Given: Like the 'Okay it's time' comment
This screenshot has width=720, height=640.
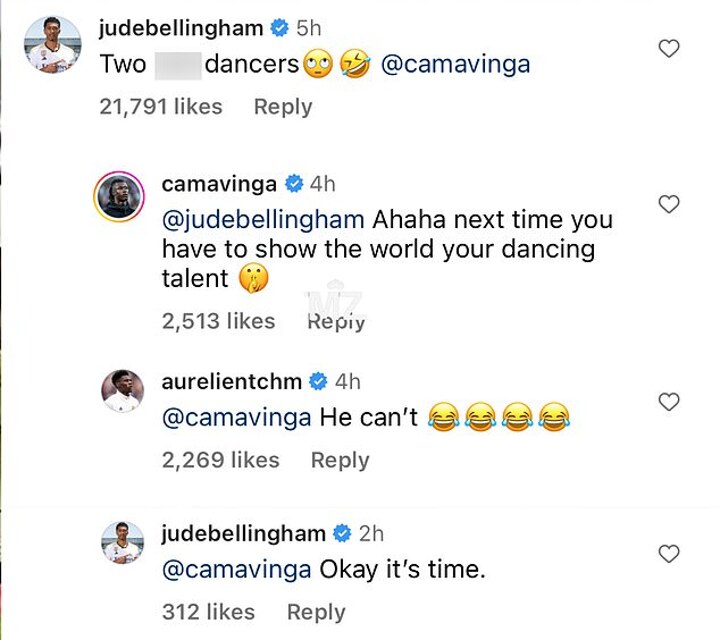Looking at the screenshot, I should [x=670, y=554].
